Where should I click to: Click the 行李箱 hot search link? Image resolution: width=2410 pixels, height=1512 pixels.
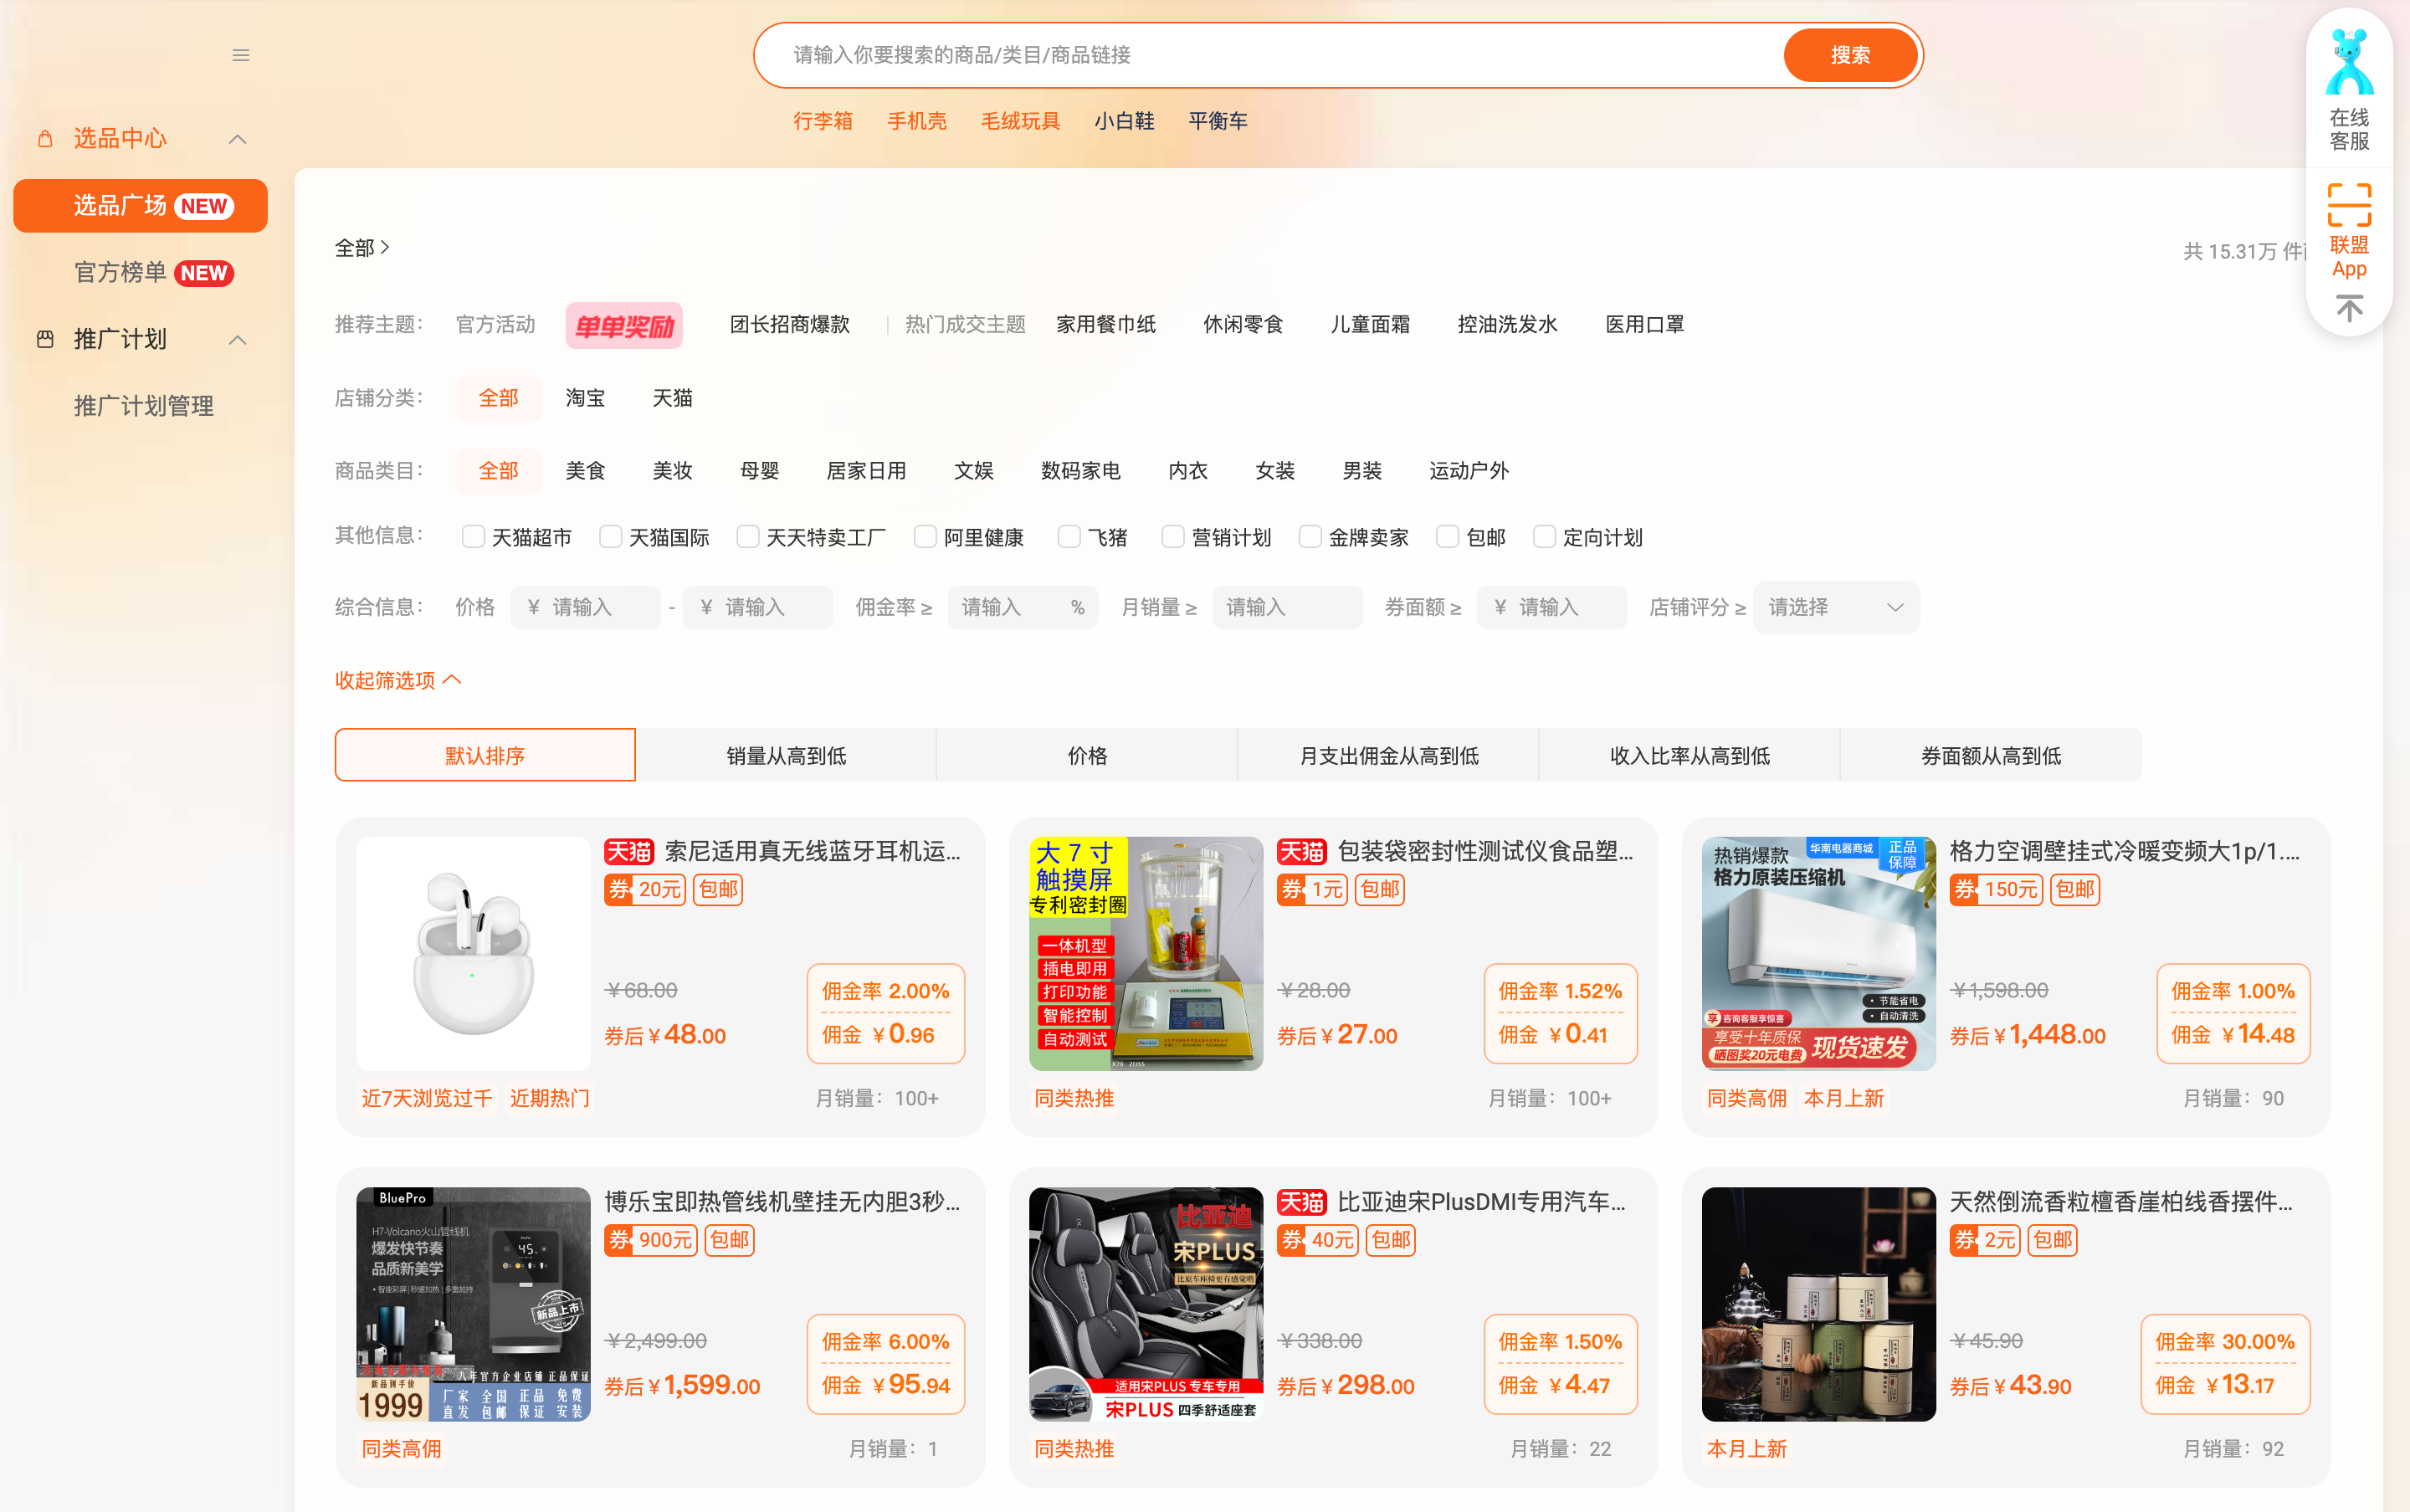(x=823, y=121)
